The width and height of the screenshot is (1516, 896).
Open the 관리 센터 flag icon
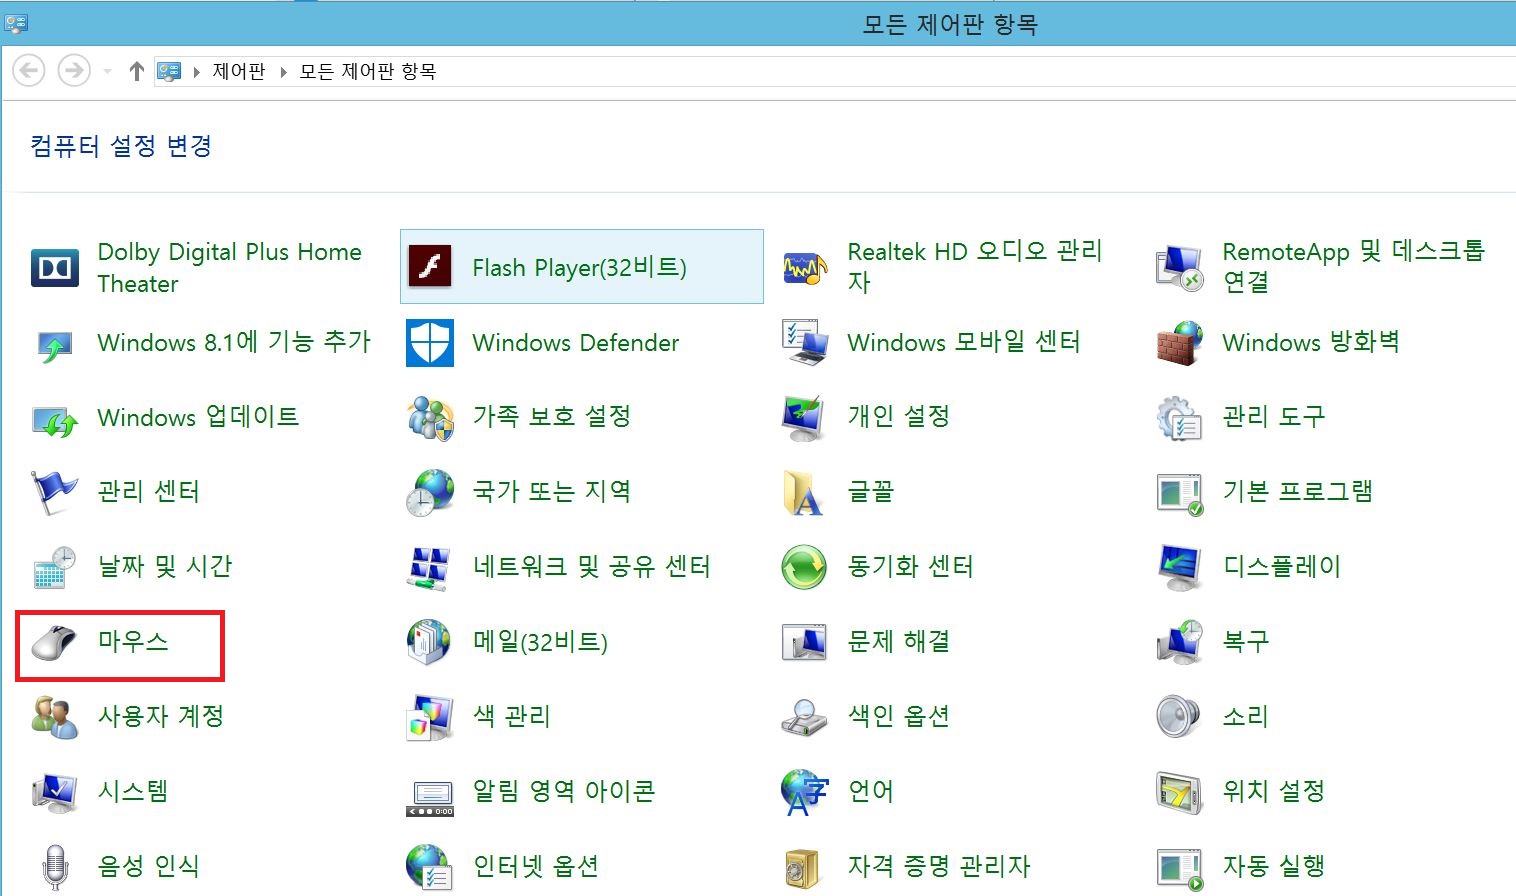click(x=55, y=492)
